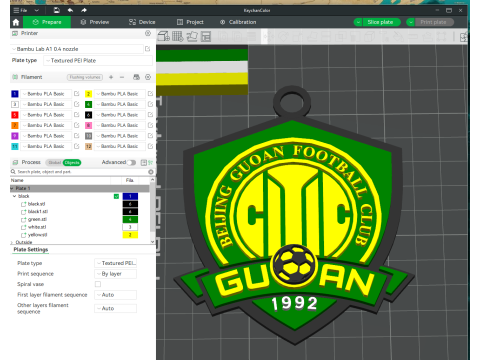Open Printer settings gear icon

click(x=148, y=33)
